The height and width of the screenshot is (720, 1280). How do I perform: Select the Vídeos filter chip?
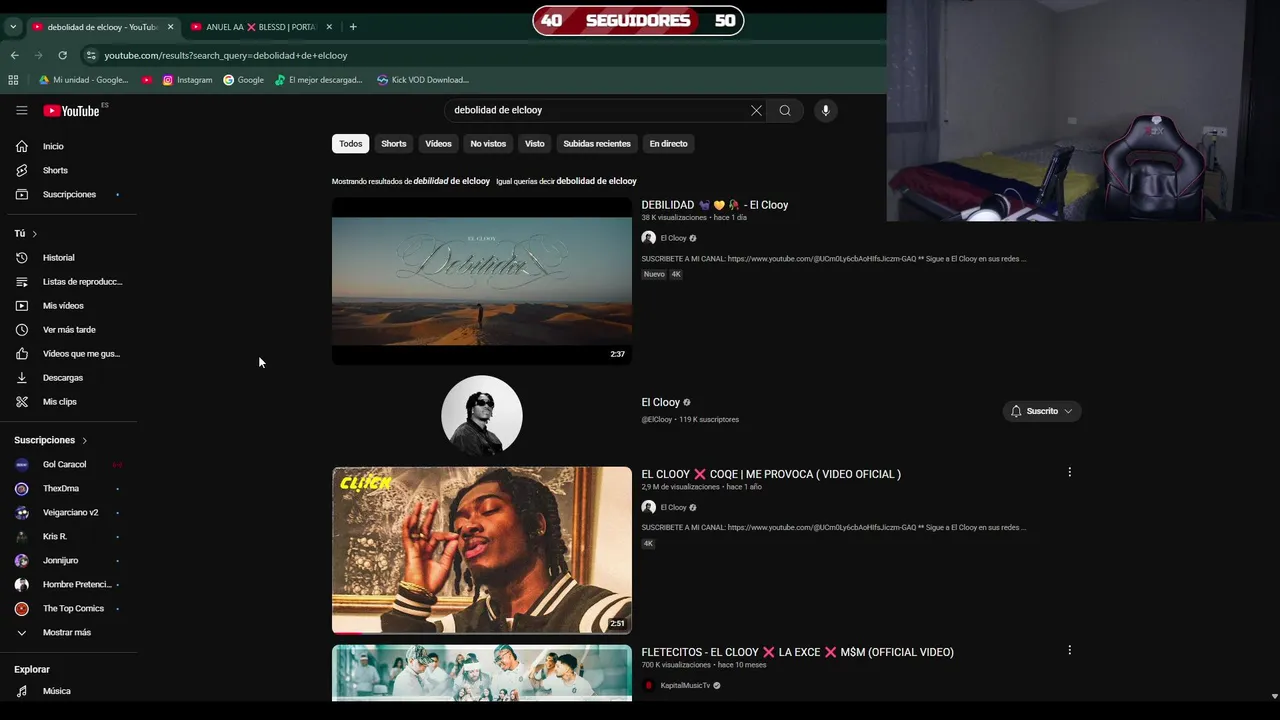pos(438,144)
